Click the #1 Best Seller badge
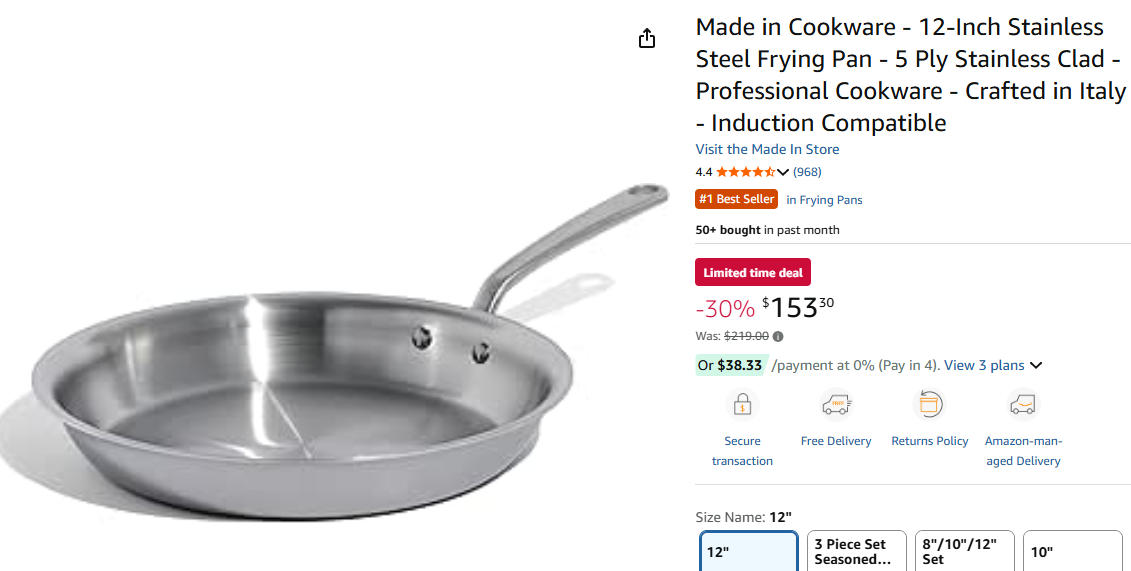Image resolution: width=1131 pixels, height=571 pixels. (736, 199)
